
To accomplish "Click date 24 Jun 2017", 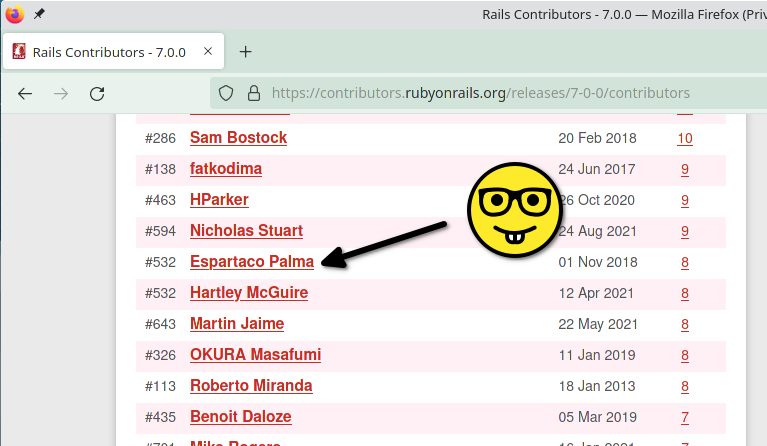I will 597,169.
